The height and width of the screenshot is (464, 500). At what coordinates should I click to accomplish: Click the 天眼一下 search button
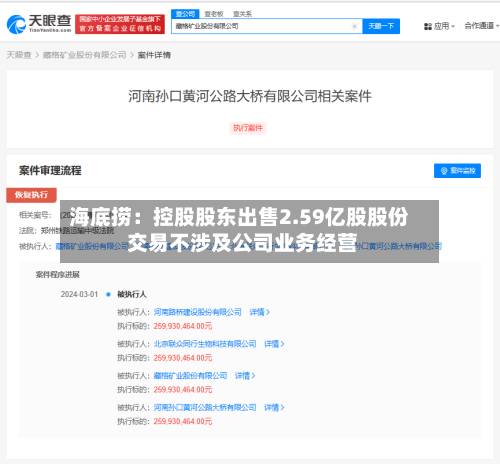tap(381, 26)
